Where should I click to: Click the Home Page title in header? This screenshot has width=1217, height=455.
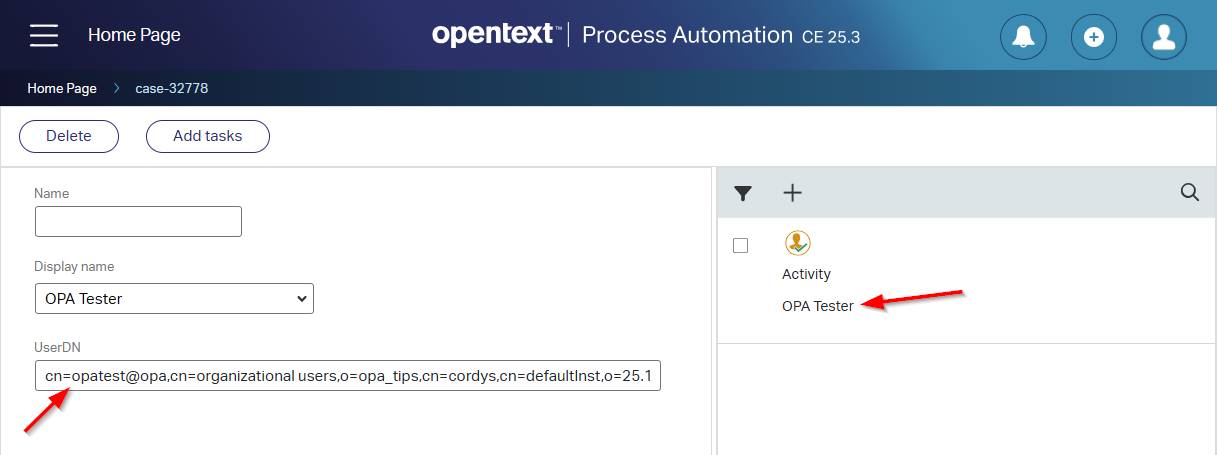(x=134, y=35)
